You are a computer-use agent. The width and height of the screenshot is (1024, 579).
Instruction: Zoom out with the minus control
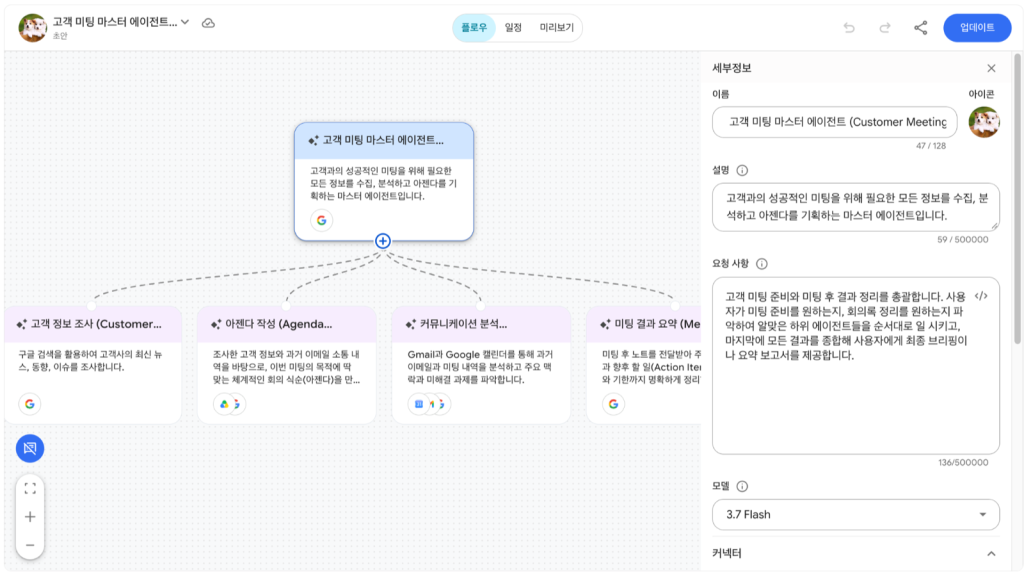30,545
